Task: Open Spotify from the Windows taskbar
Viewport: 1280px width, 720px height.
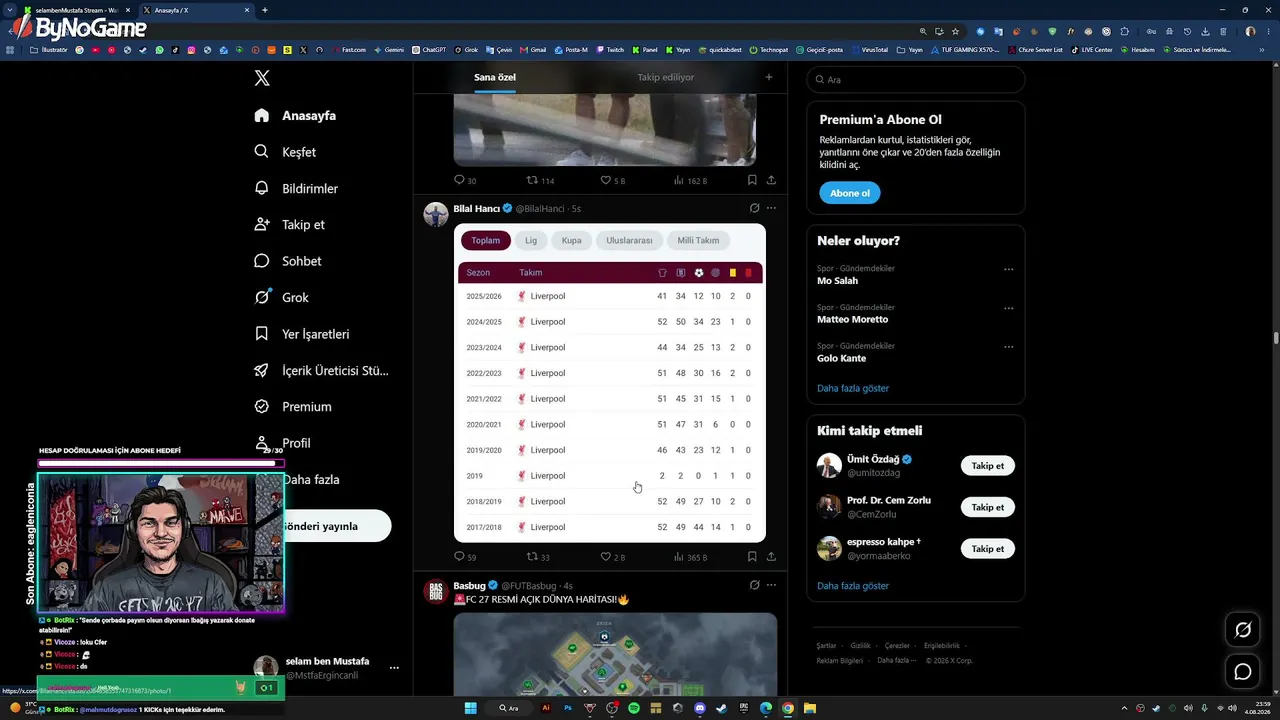Action: tap(634, 708)
